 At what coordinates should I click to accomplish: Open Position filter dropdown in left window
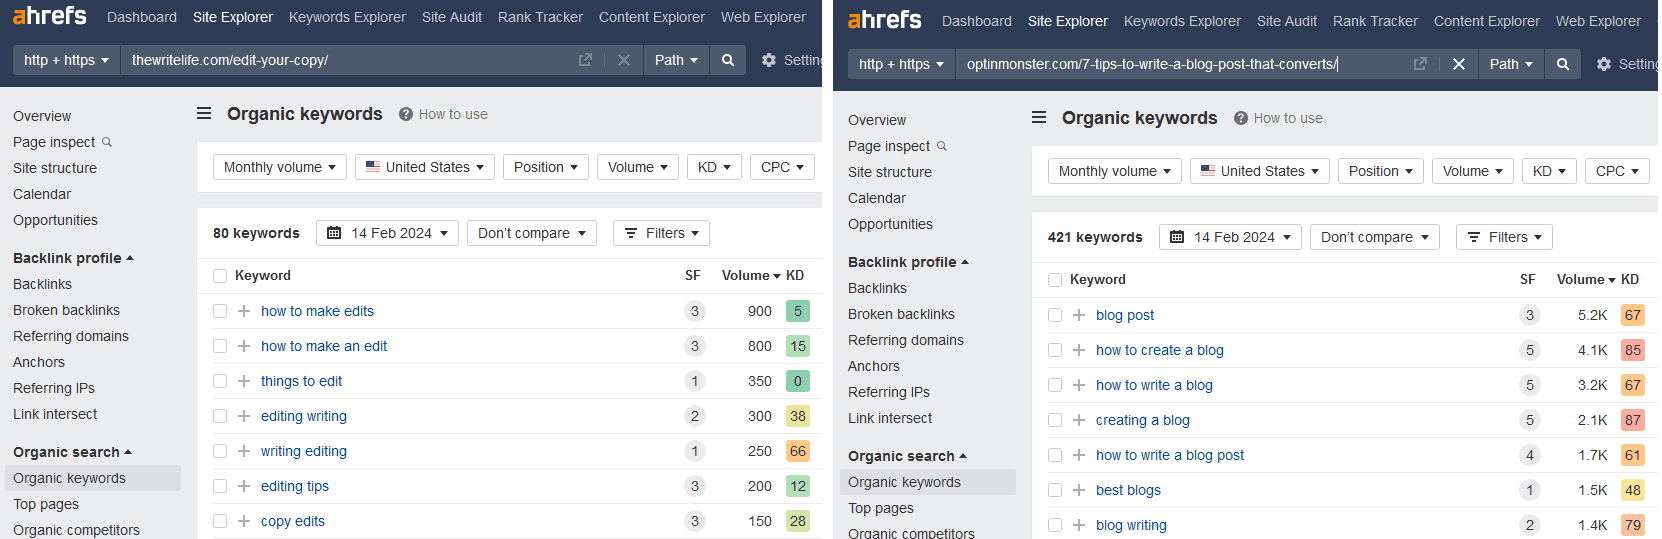tap(546, 167)
